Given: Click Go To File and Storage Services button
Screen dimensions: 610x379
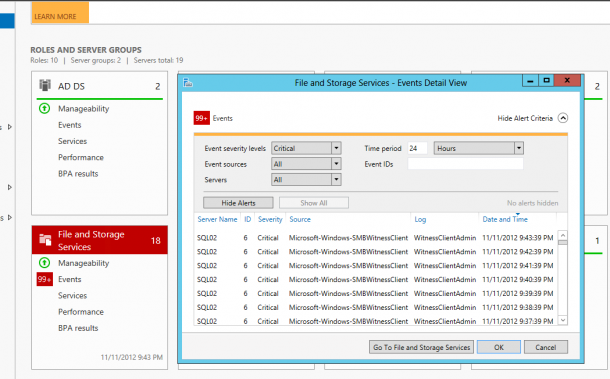Looking at the screenshot, I should (421, 347).
